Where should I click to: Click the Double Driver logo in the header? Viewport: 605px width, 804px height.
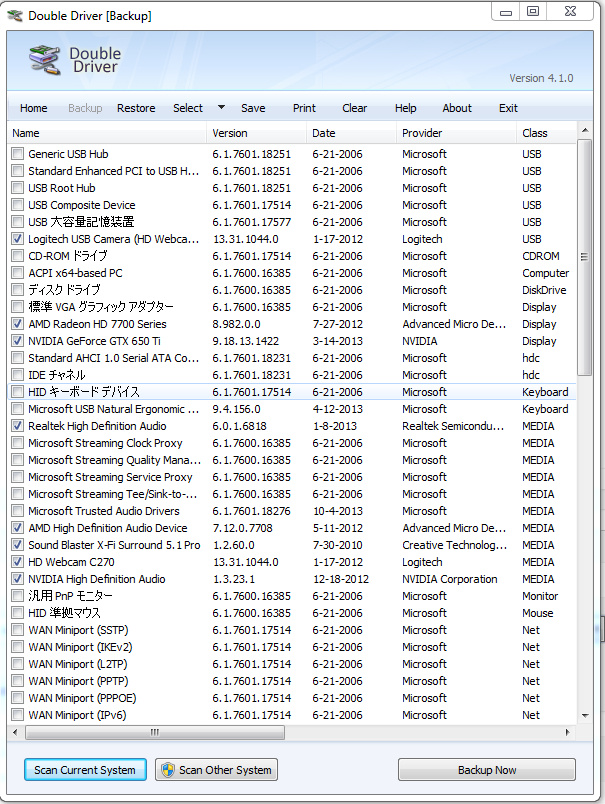(x=45, y=60)
